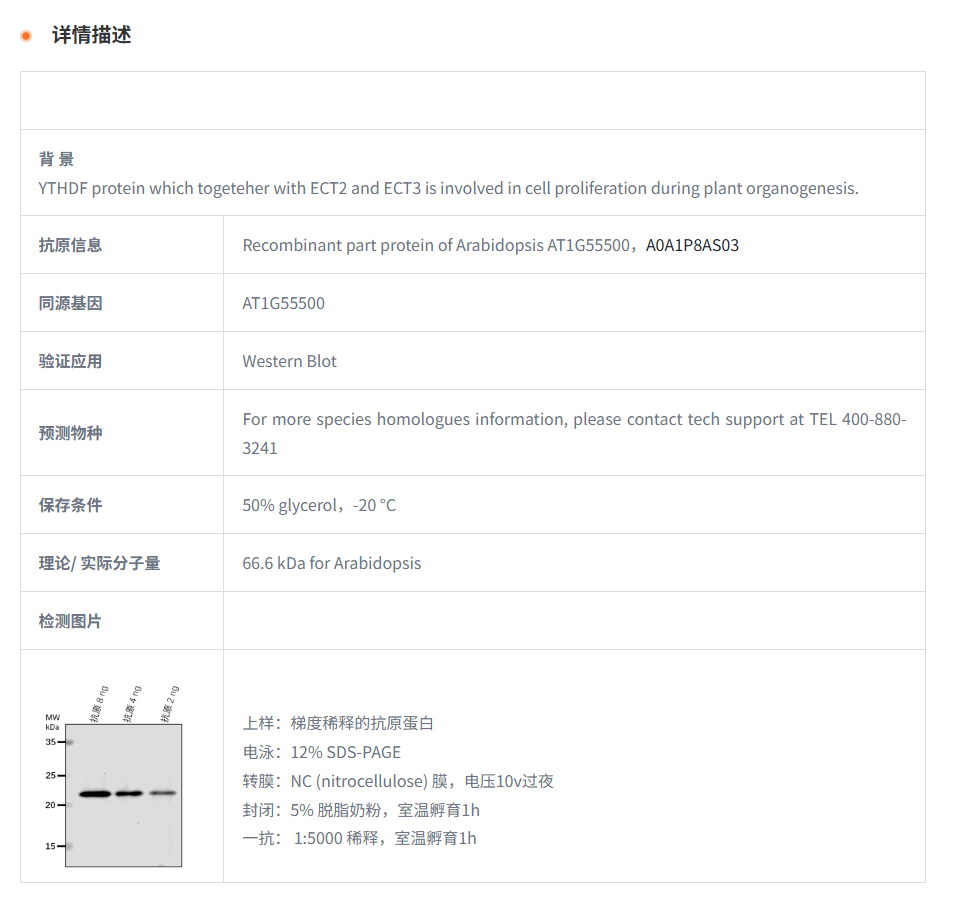This screenshot has width=954, height=913.
Task: Select the 66.6 kDa for Arabidopsis value
Action: (x=331, y=563)
